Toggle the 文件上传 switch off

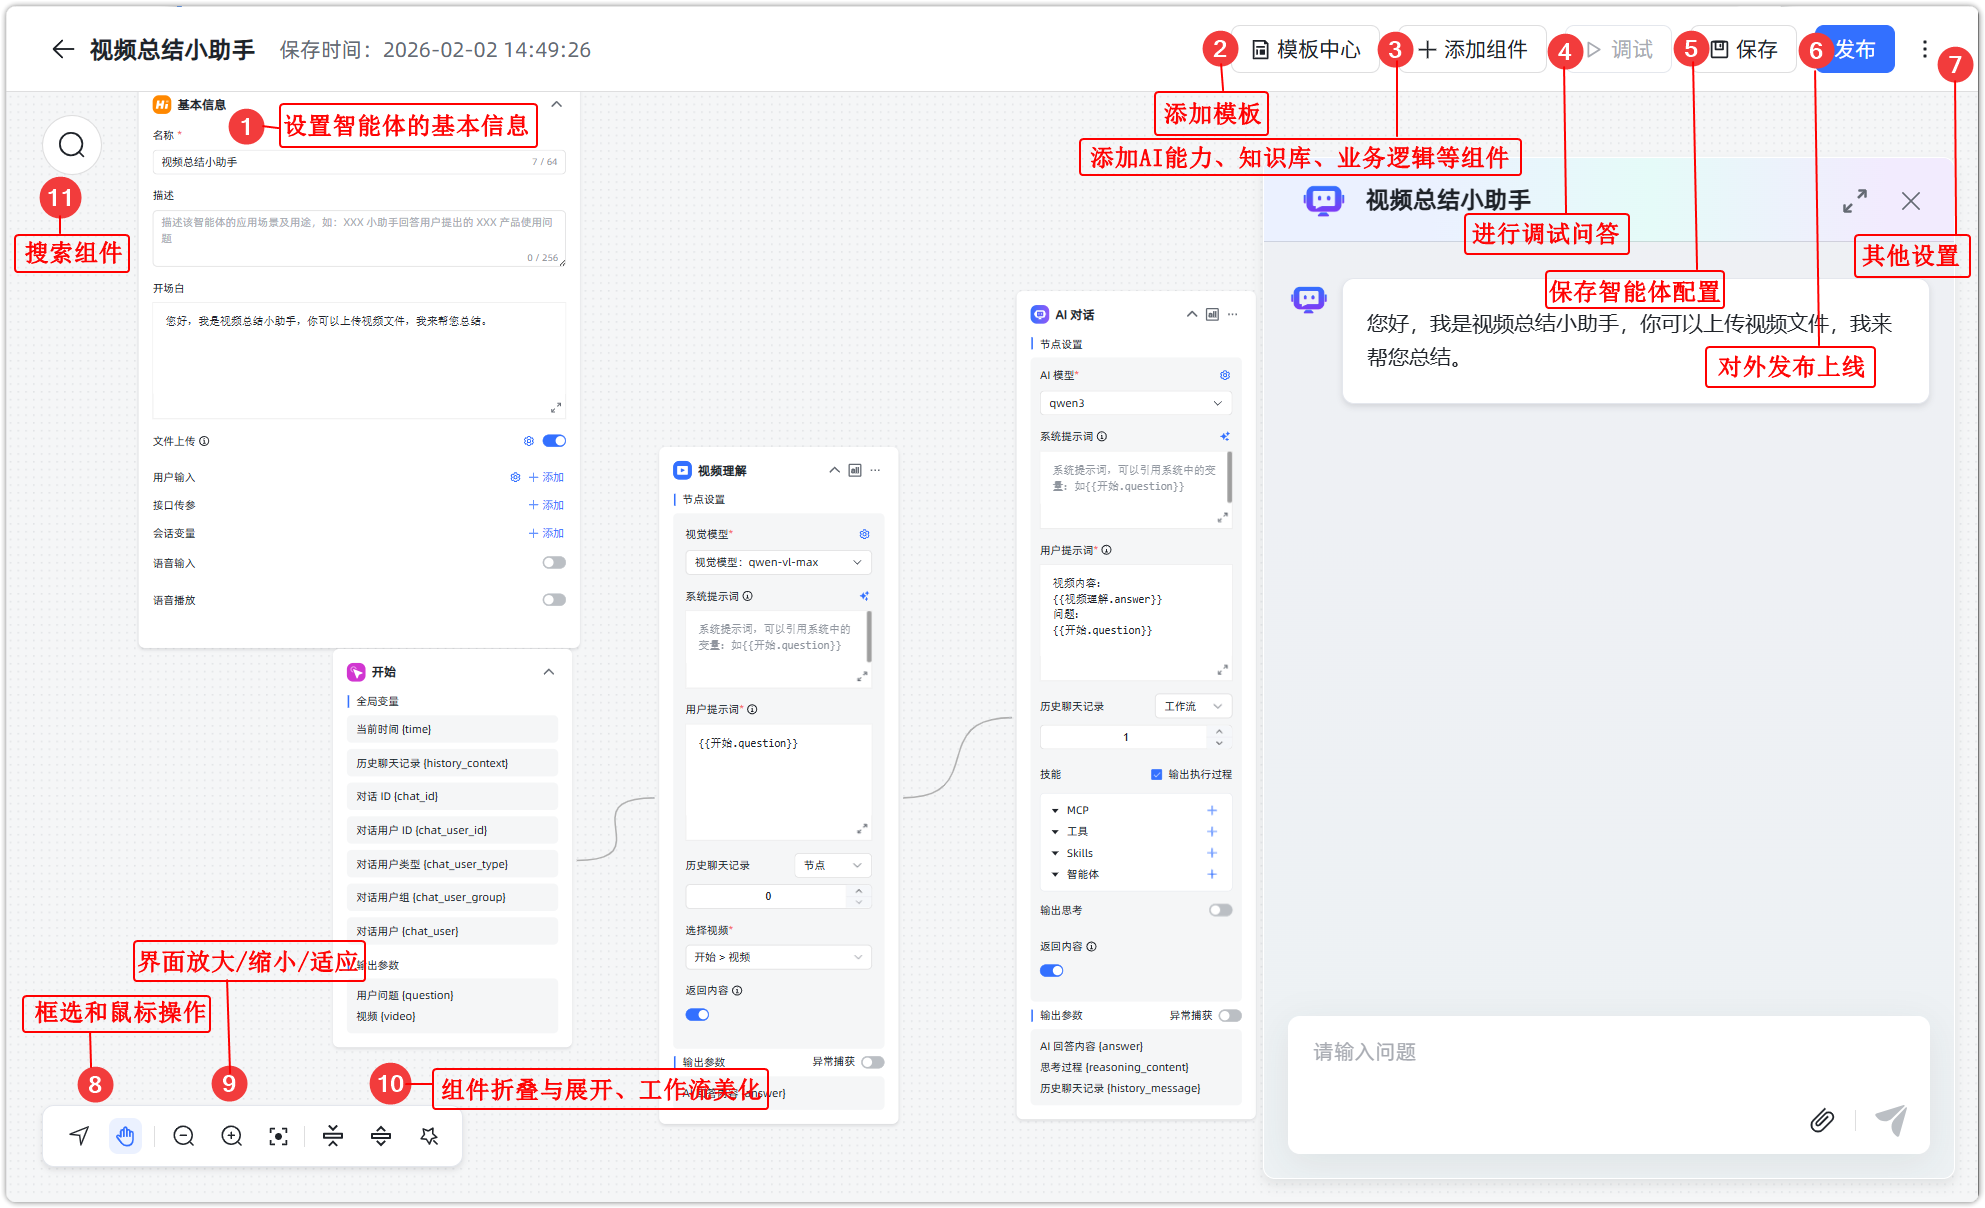(x=554, y=441)
